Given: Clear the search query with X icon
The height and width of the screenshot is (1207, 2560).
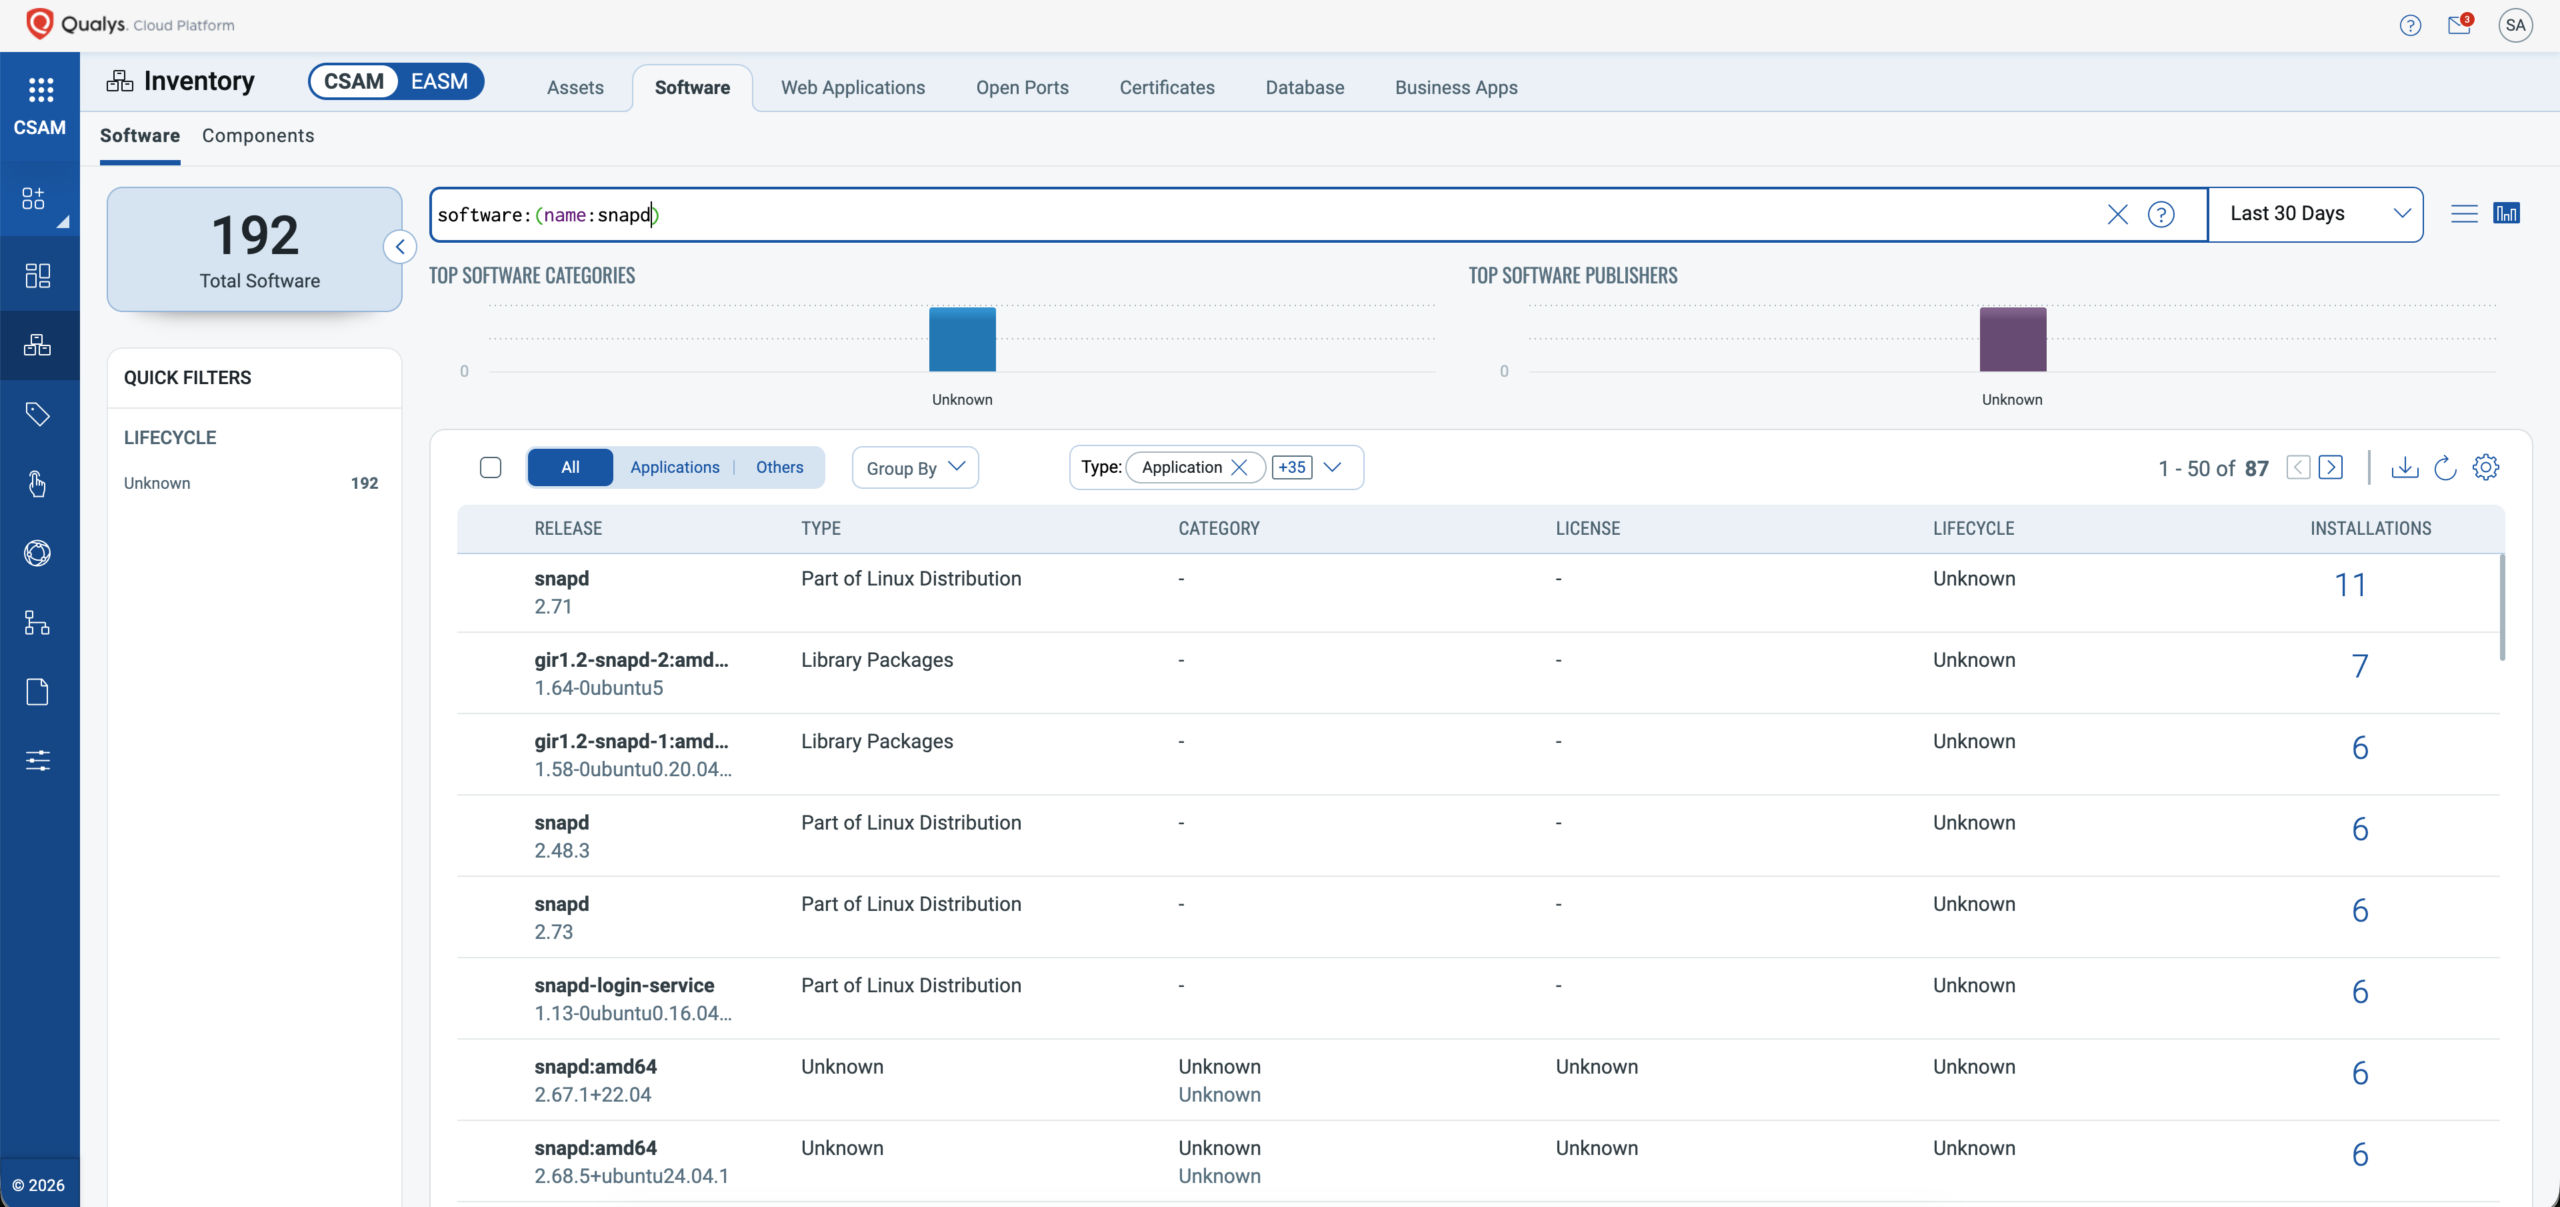Looking at the screenshot, I should pos(2117,214).
